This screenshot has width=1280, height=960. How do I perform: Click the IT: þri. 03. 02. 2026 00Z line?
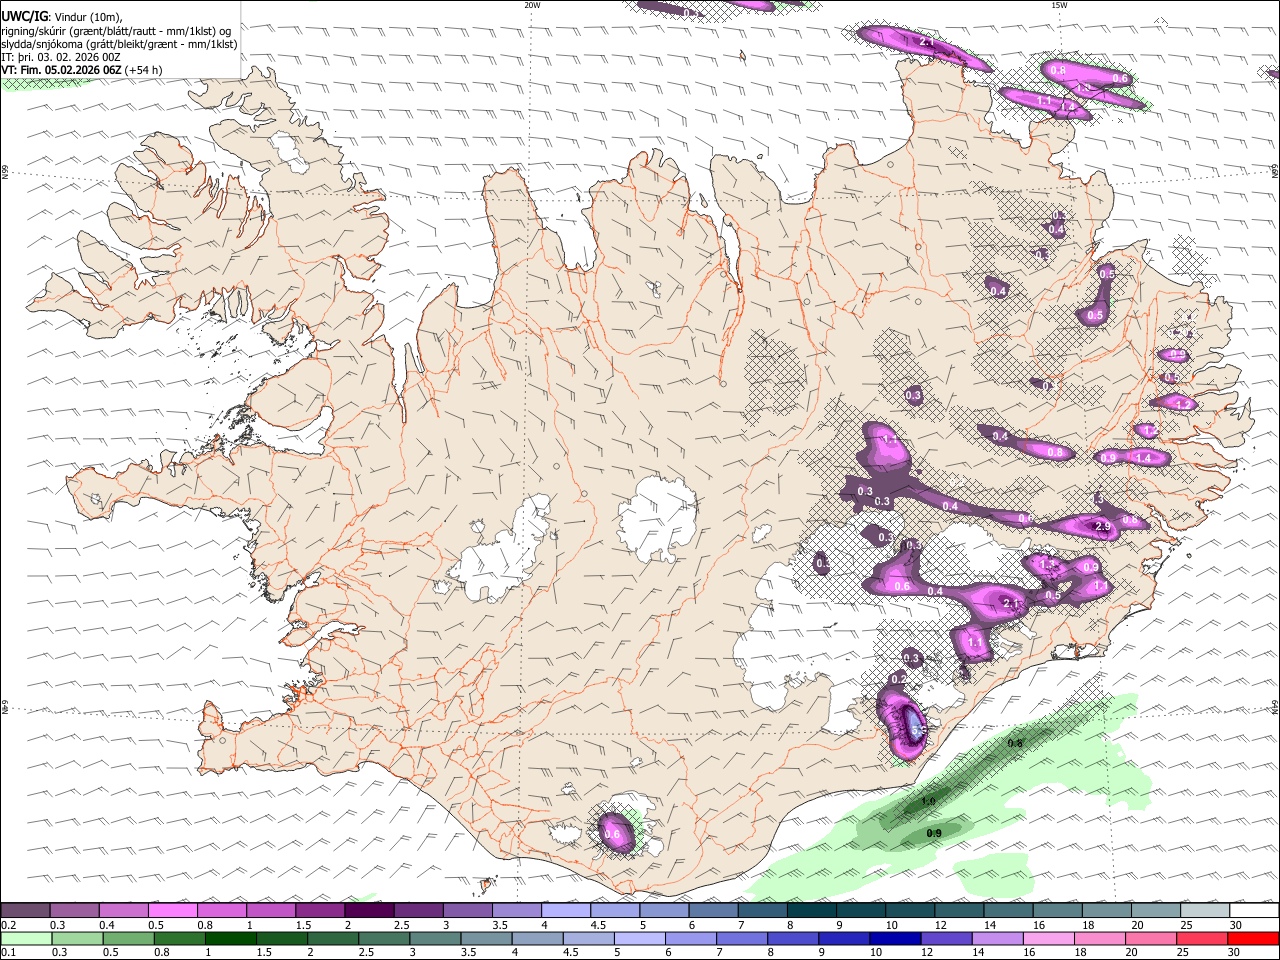62,58
